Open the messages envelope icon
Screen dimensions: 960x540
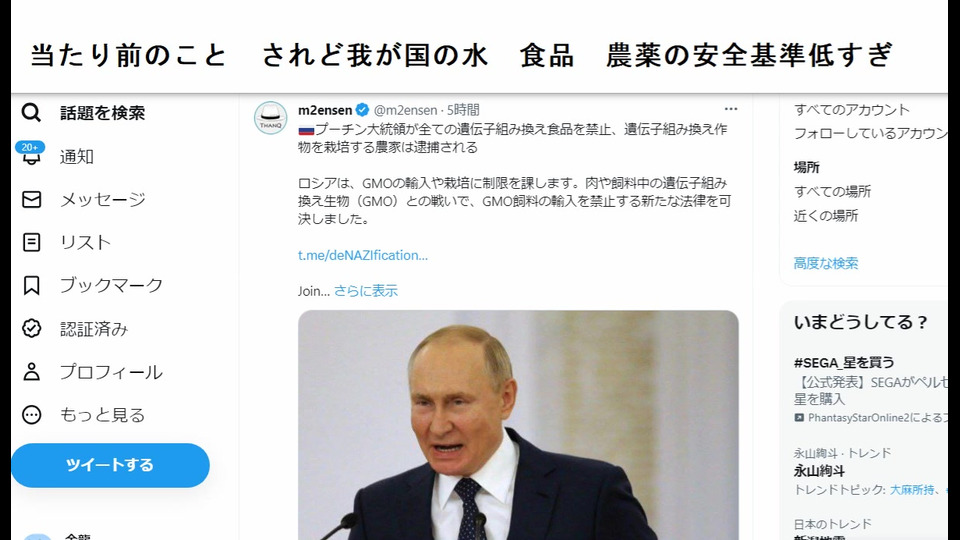click(x=31, y=200)
